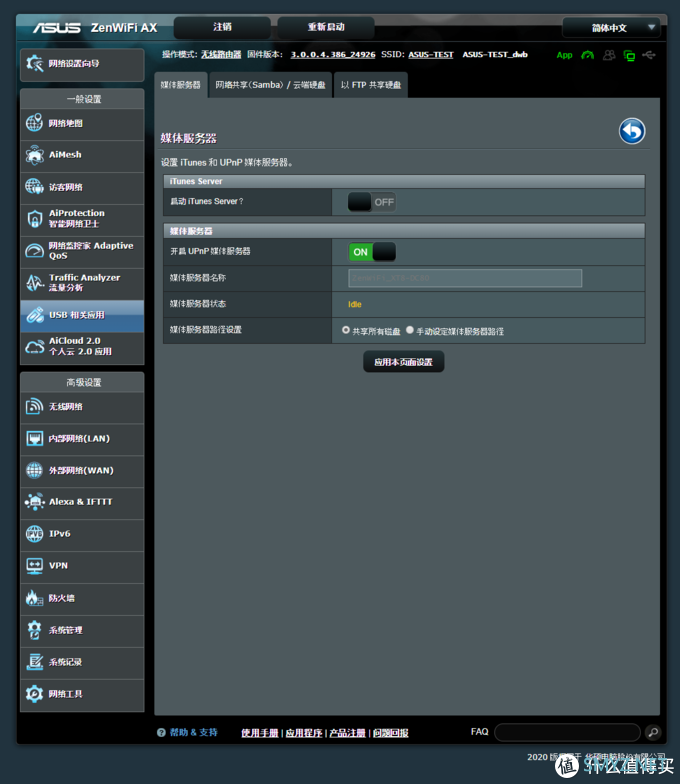Click the reboot button

coord(326,27)
